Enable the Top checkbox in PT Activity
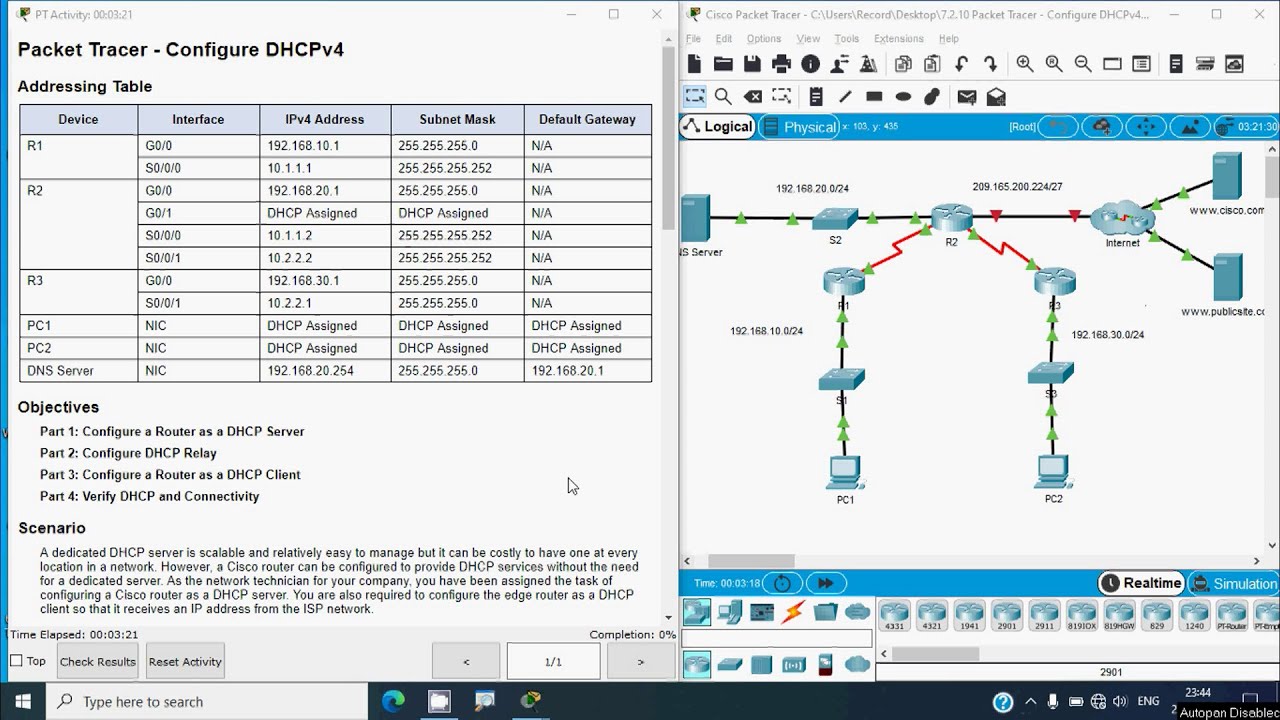The image size is (1280, 720). click(16, 661)
